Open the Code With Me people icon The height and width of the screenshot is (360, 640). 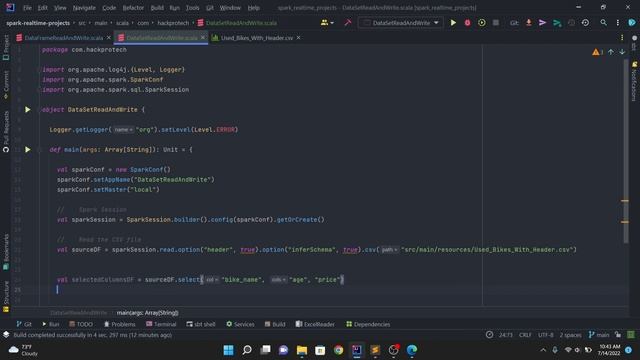[327, 23]
